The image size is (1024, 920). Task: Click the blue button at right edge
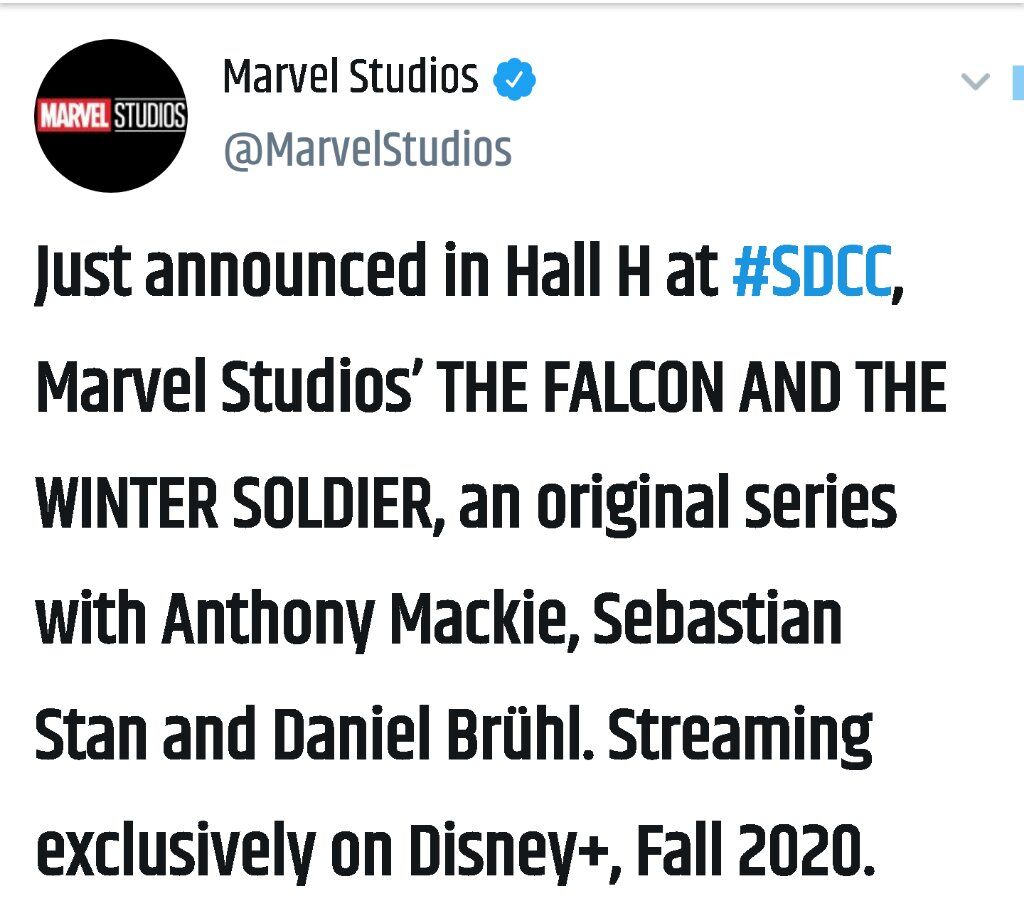pos(1018,82)
